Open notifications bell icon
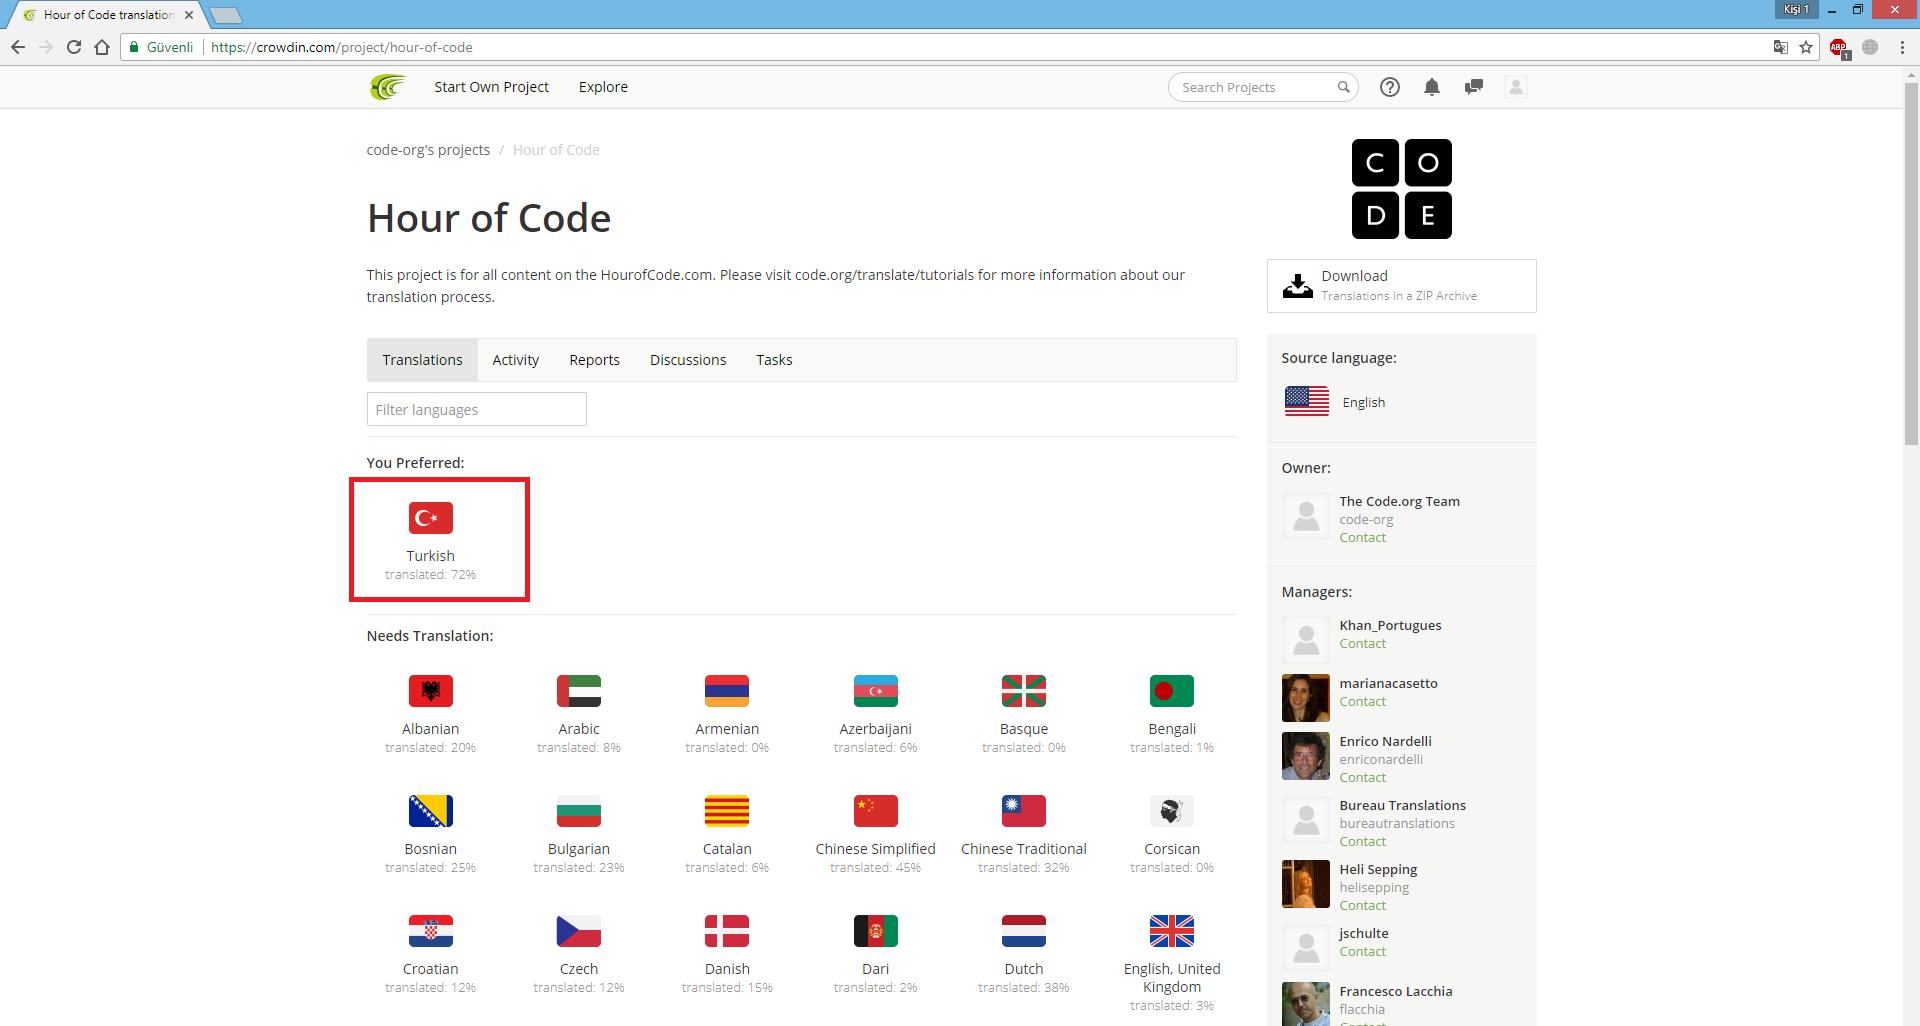Image resolution: width=1920 pixels, height=1026 pixels. point(1432,87)
